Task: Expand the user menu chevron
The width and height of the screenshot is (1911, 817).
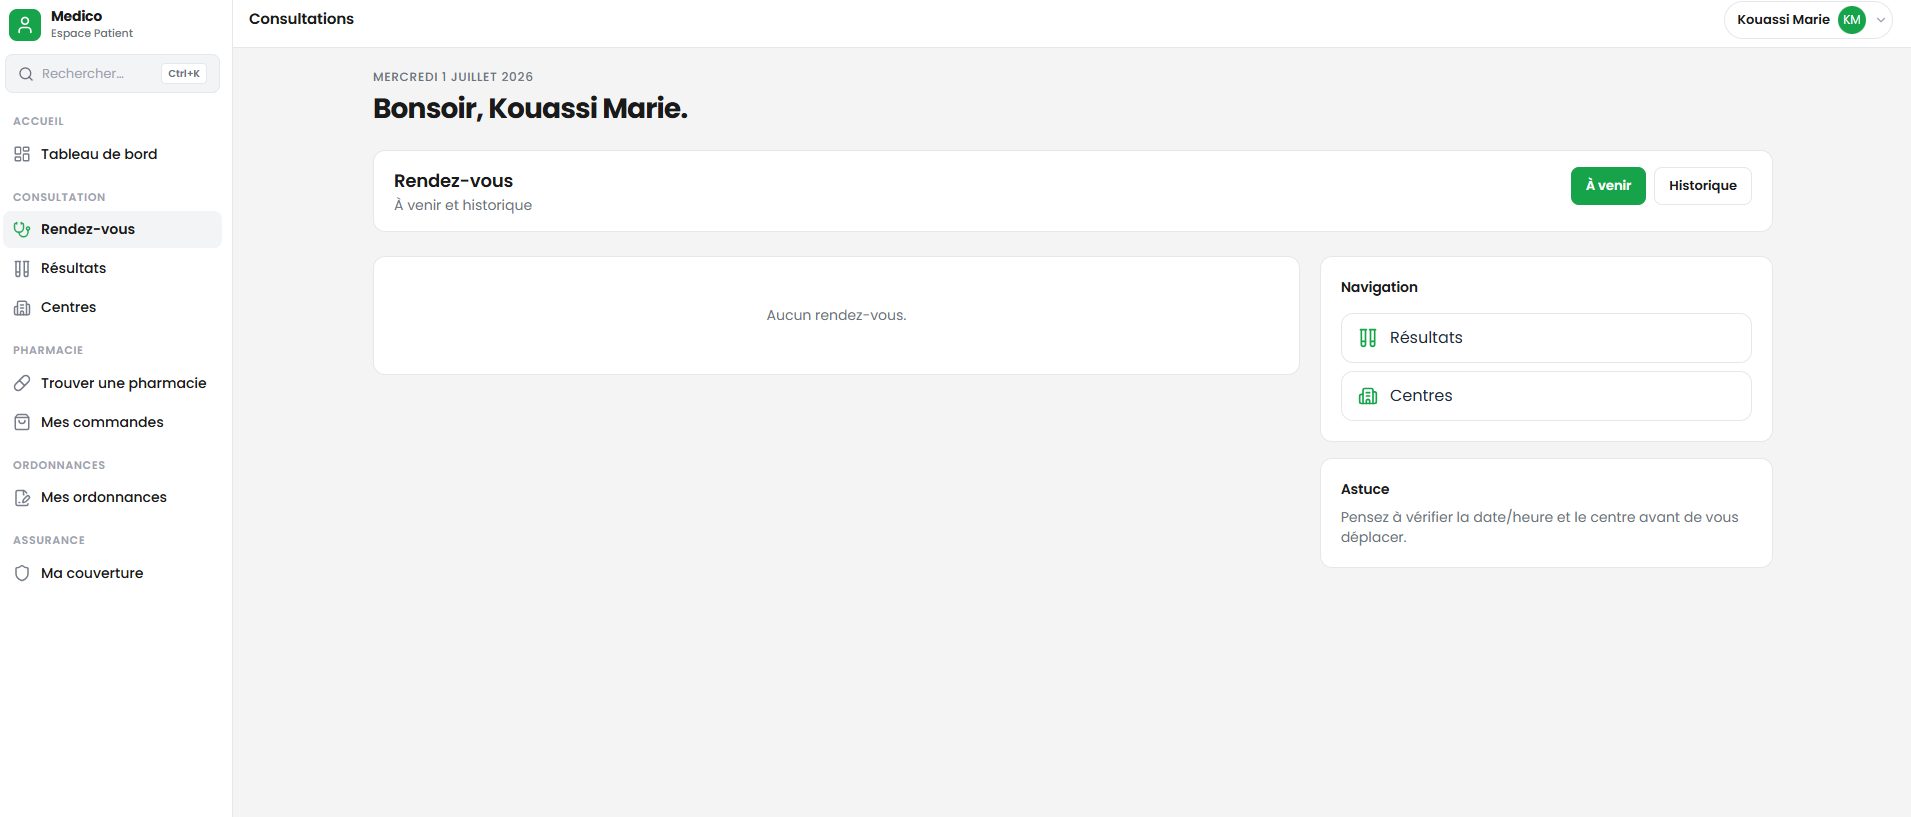Action: point(1881,20)
